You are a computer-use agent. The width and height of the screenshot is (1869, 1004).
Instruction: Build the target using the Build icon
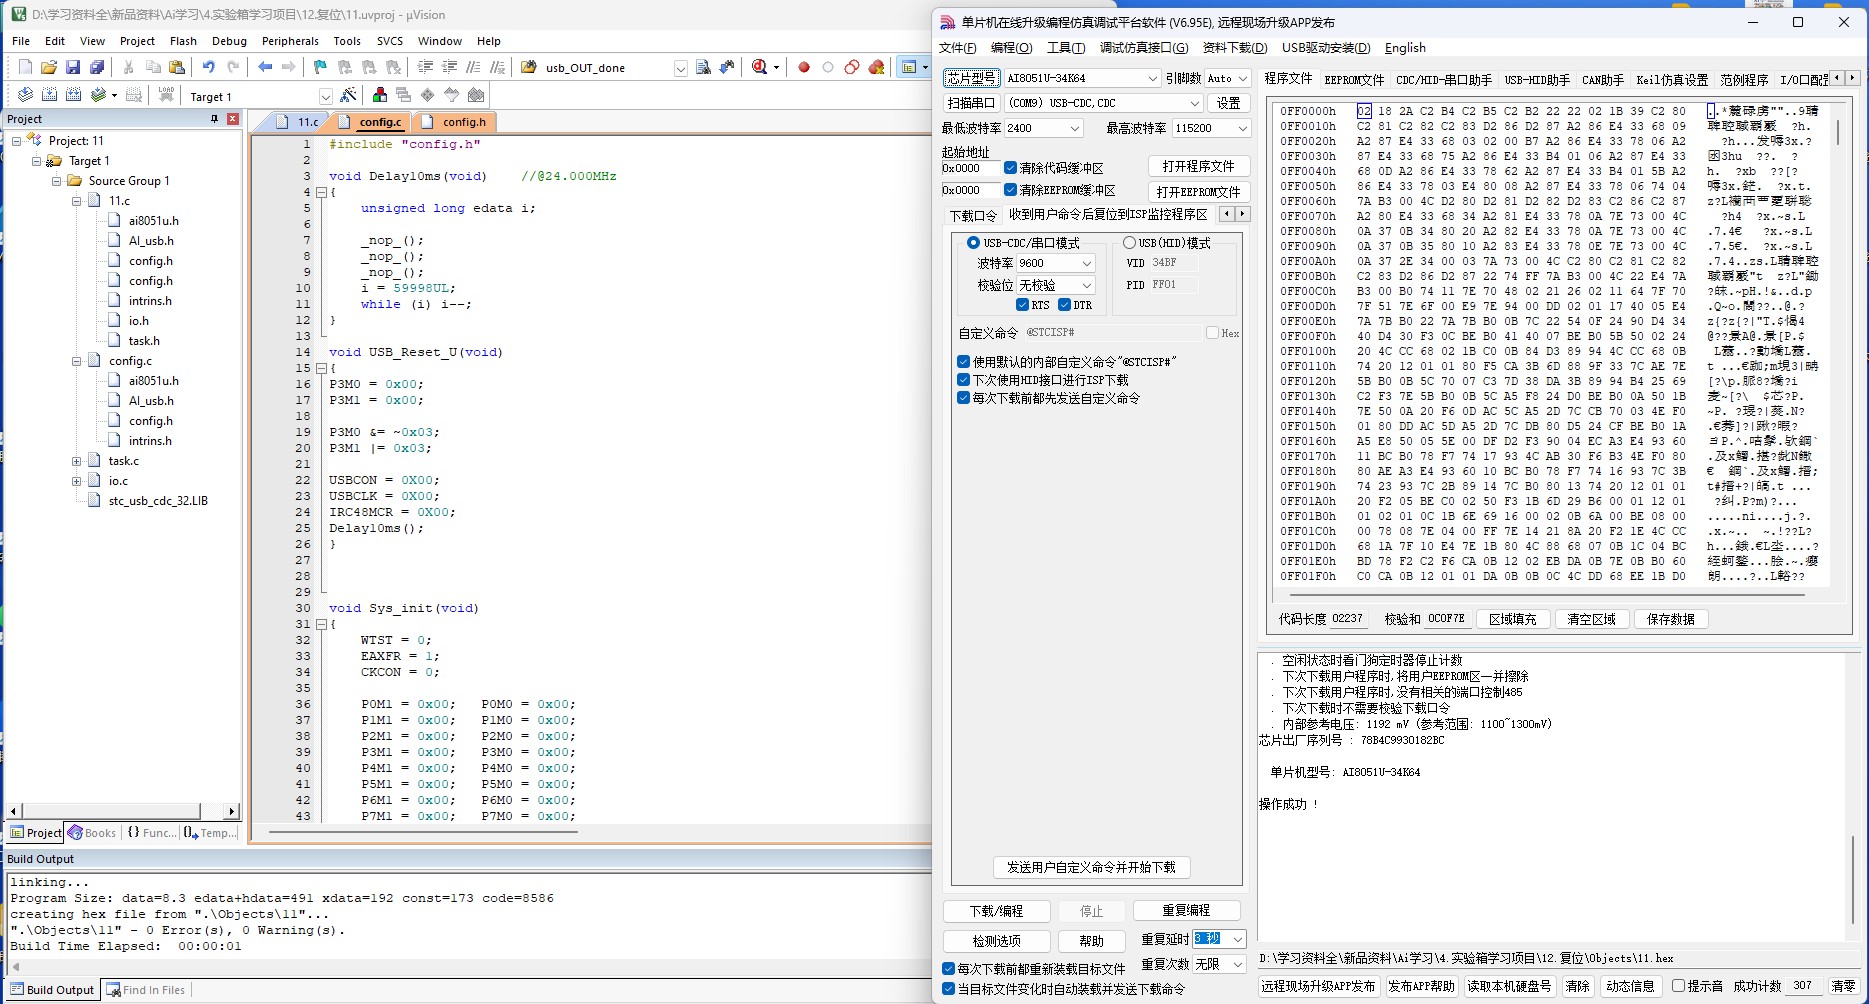[49, 95]
